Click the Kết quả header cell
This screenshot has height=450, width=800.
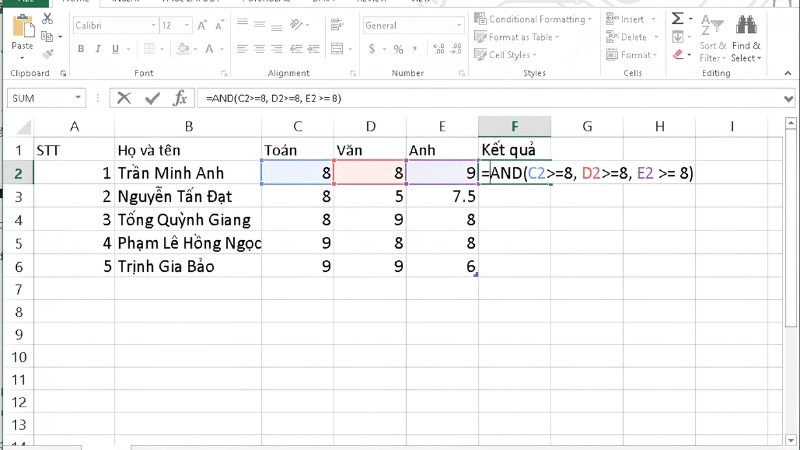pyautogui.click(x=514, y=149)
